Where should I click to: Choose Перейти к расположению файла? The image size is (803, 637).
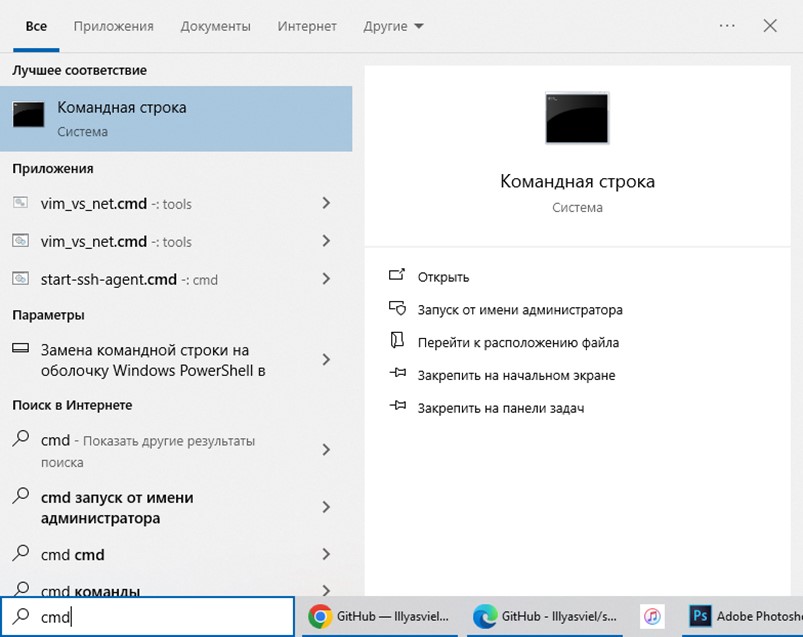(518, 343)
